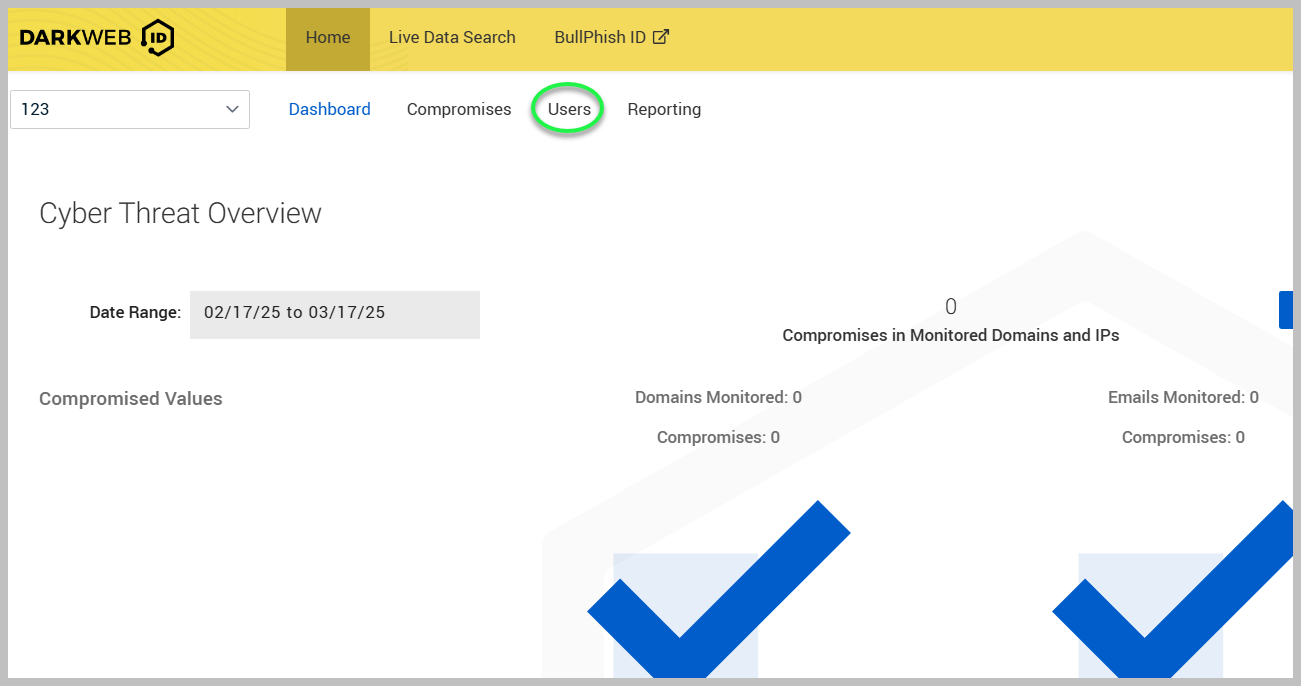Open the Home tab

coord(328,38)
